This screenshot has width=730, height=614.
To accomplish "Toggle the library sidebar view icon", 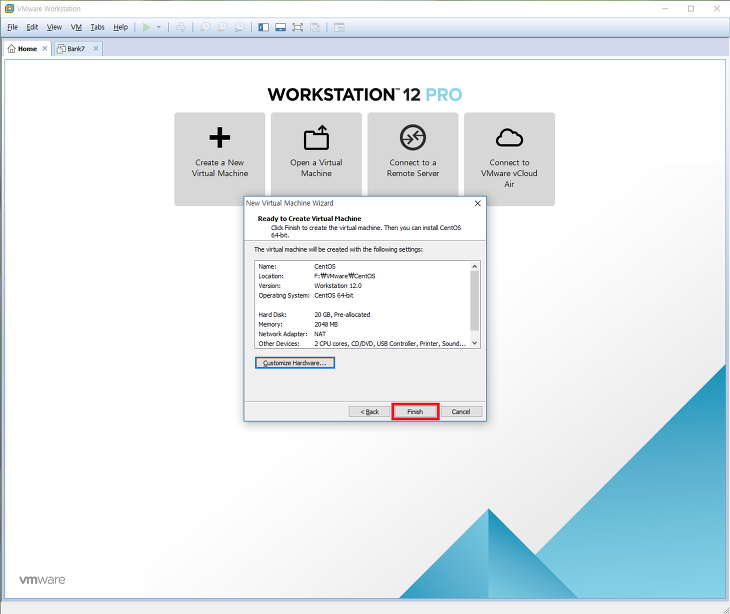I will pos(264,27).
